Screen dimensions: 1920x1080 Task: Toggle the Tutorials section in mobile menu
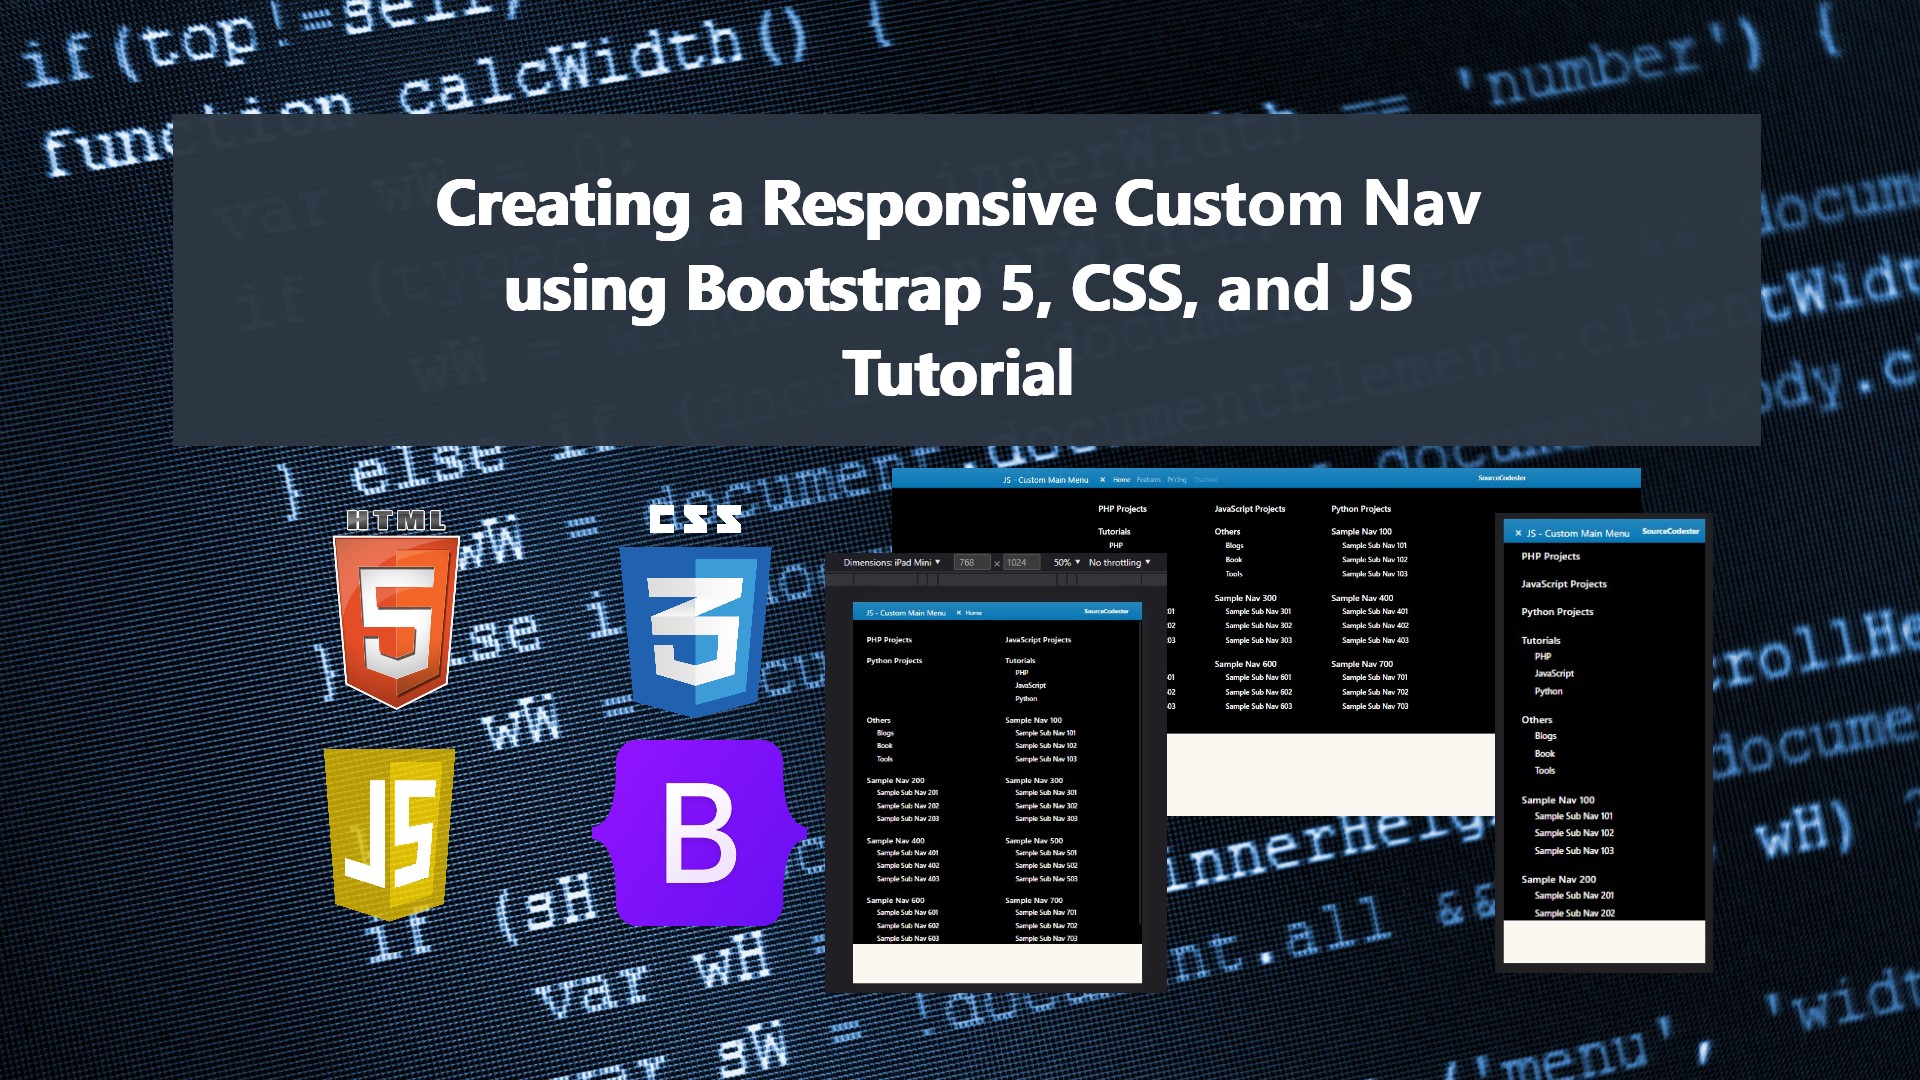[x=1539, y=640]
